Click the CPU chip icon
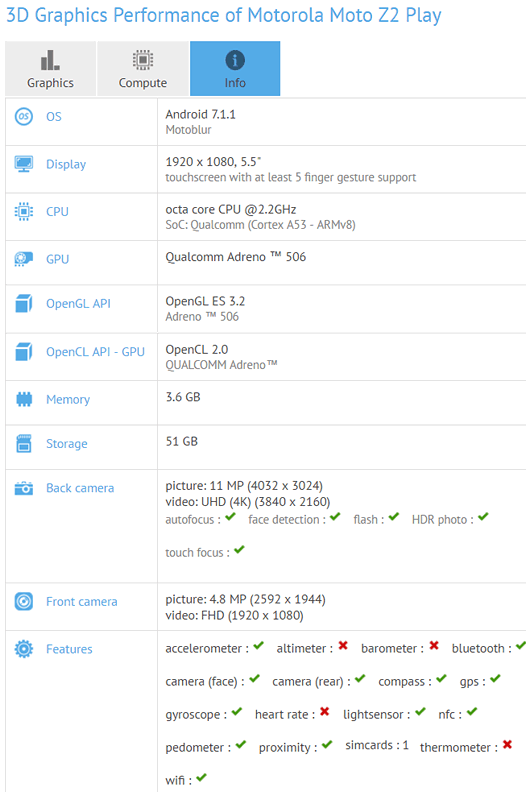This screenshot has height=792, width=526. pyautogui.click(x=24, y=212)
